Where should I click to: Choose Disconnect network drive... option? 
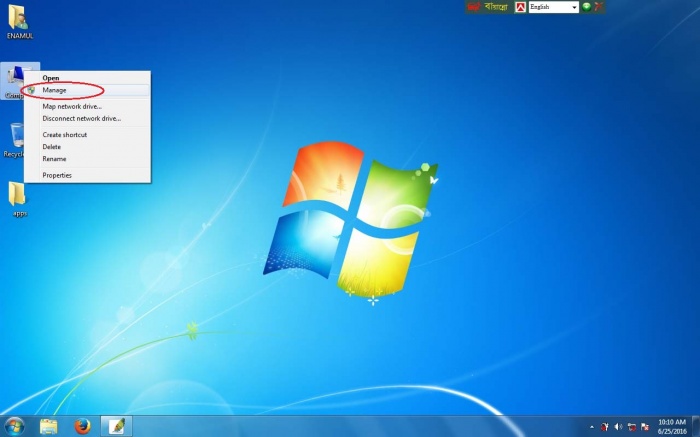[87, 118]
